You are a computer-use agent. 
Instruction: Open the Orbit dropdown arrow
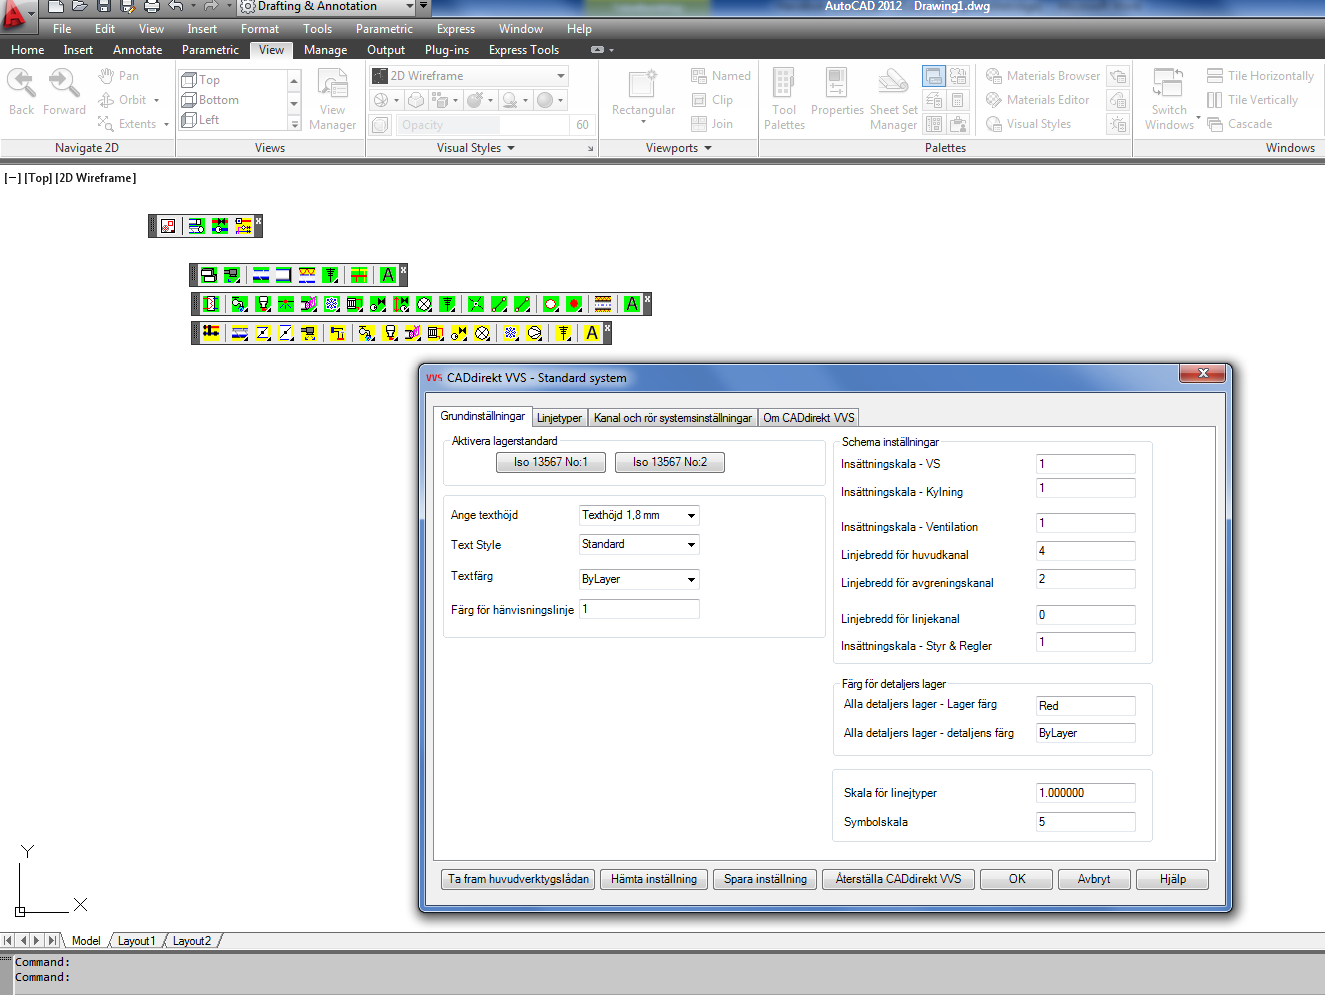click(x=156, y=100)
